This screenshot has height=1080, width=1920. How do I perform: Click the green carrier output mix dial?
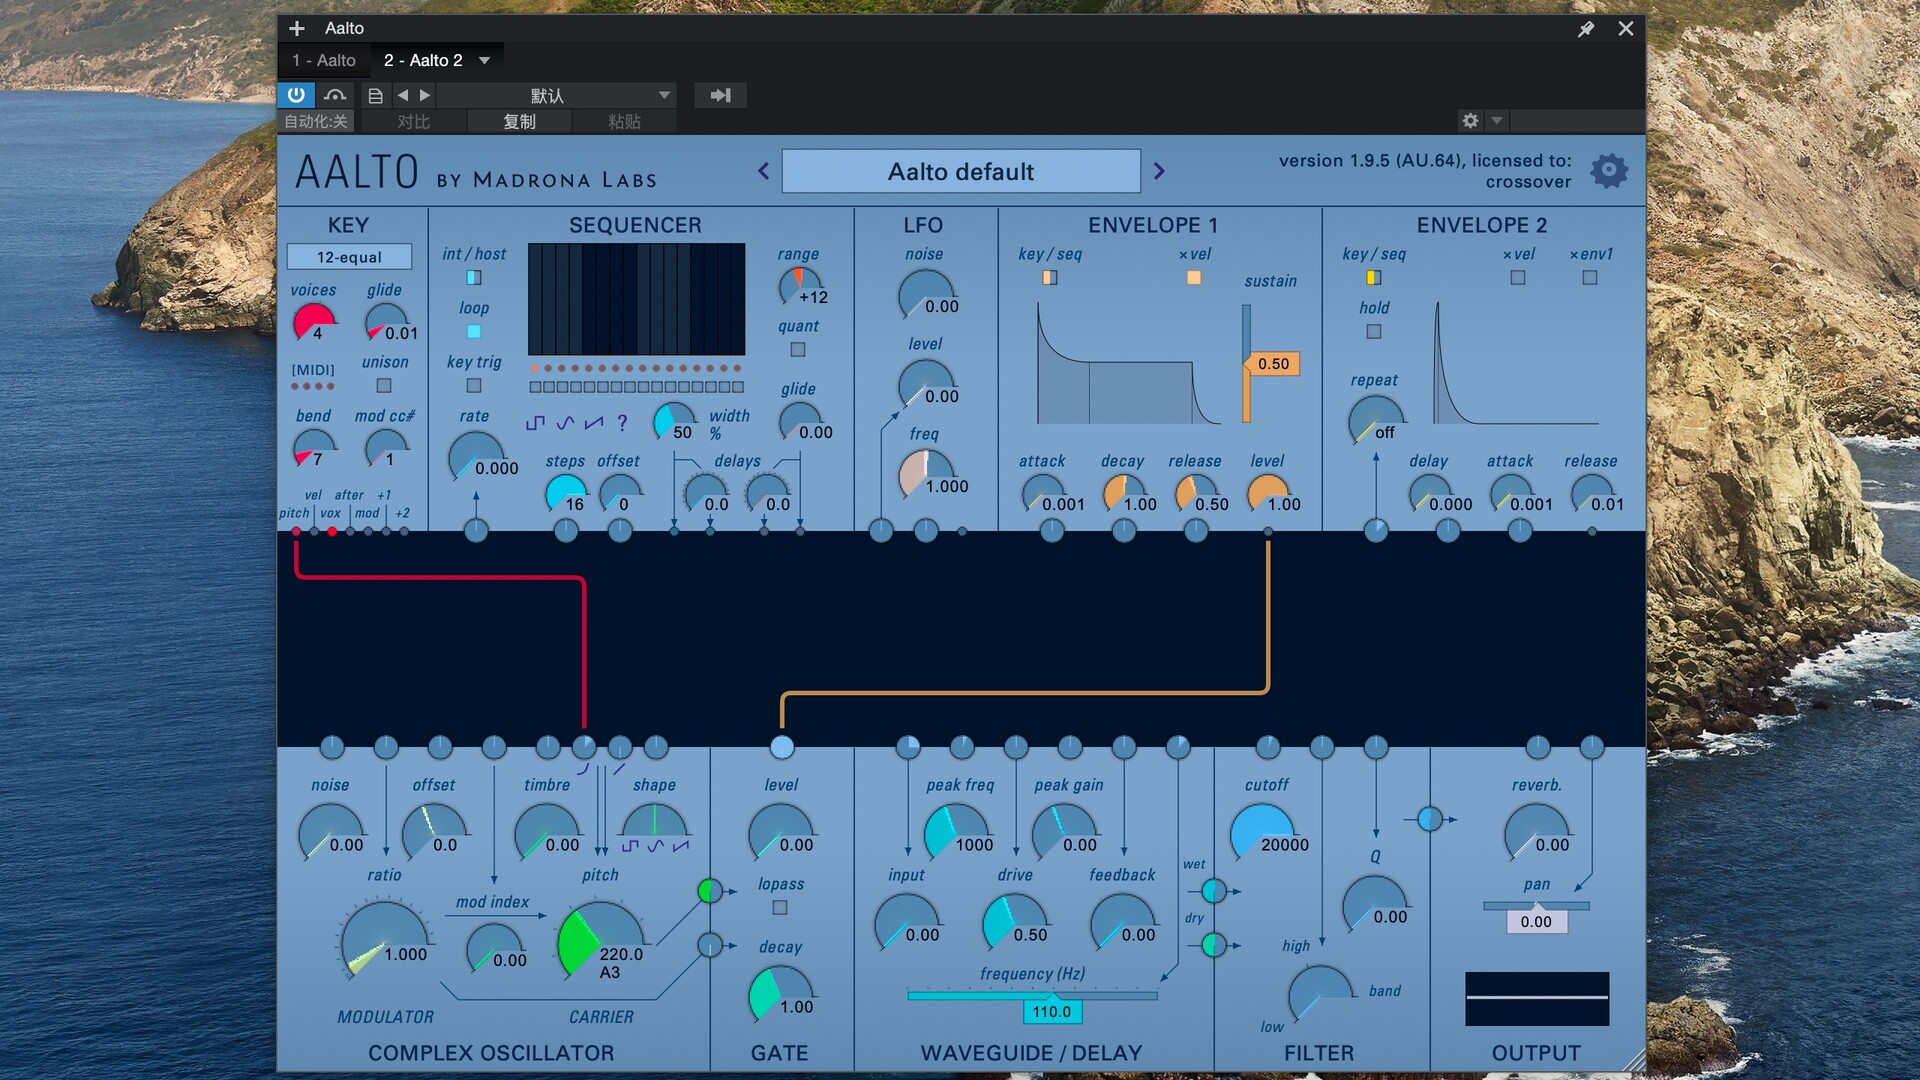[x=710, y=890]
